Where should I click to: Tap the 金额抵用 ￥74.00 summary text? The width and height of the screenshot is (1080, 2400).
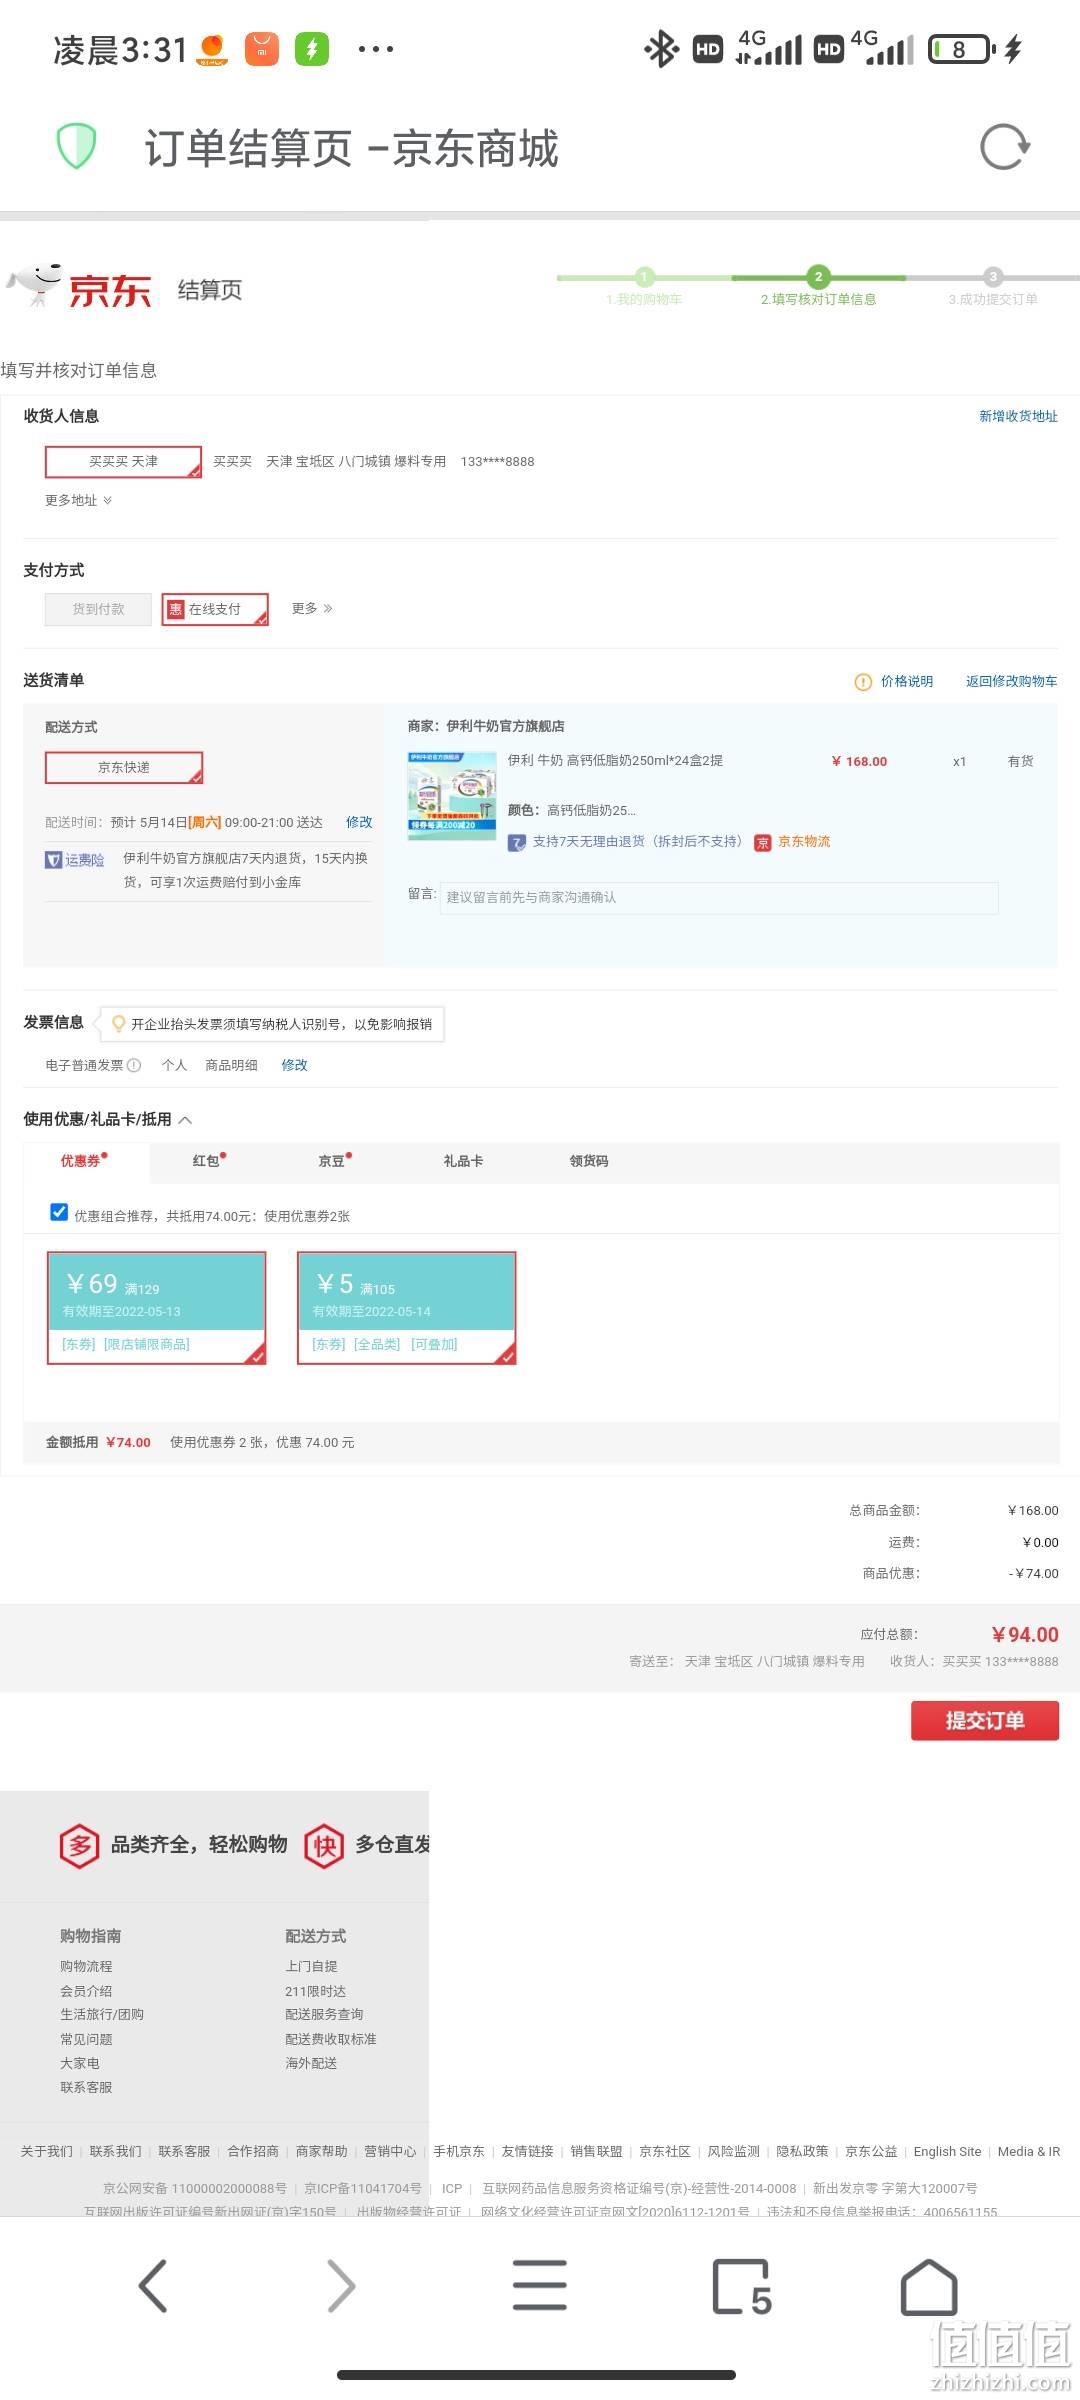point(98,1442)
